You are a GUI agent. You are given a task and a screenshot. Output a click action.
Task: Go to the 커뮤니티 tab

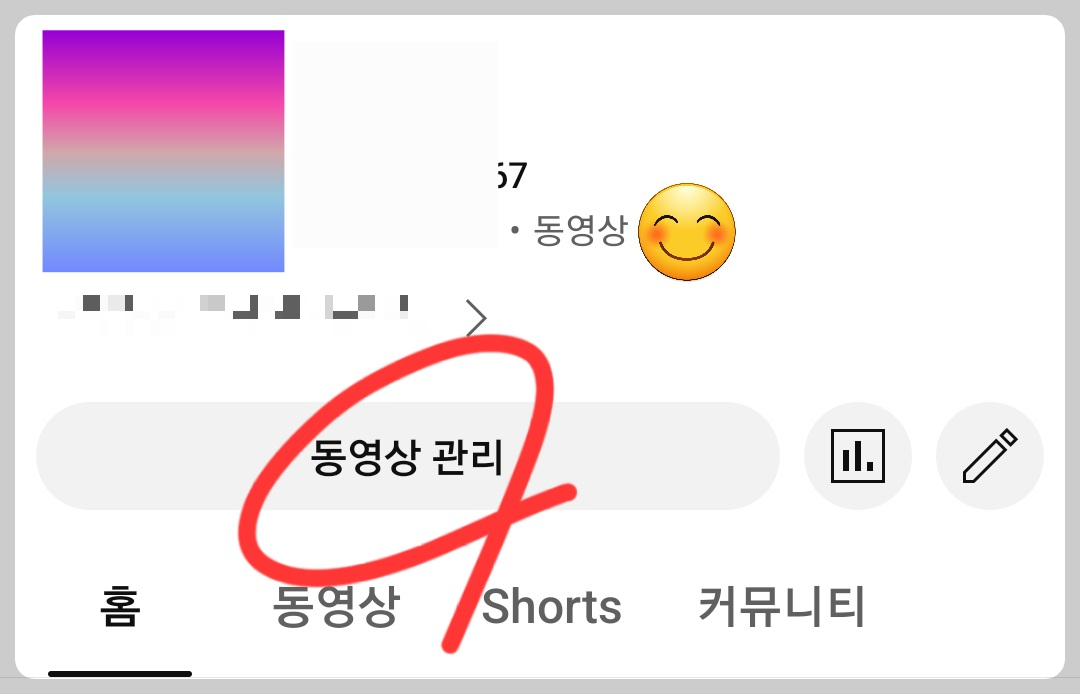click(782, 607)
